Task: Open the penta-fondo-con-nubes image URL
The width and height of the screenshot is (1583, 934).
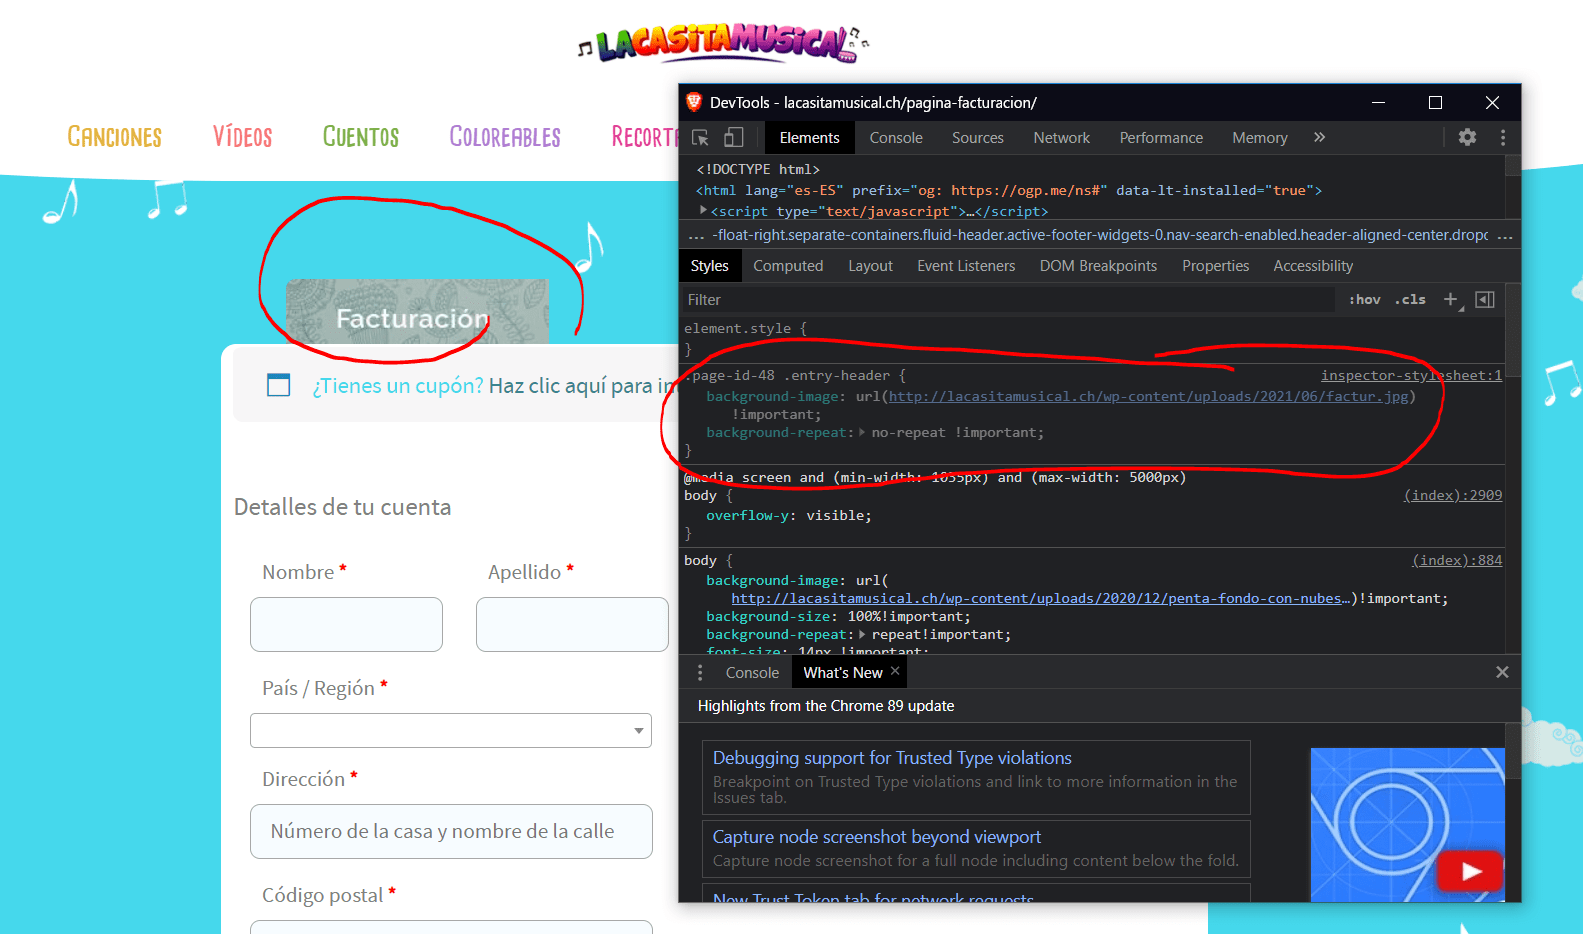Action: pos(1041,599)
